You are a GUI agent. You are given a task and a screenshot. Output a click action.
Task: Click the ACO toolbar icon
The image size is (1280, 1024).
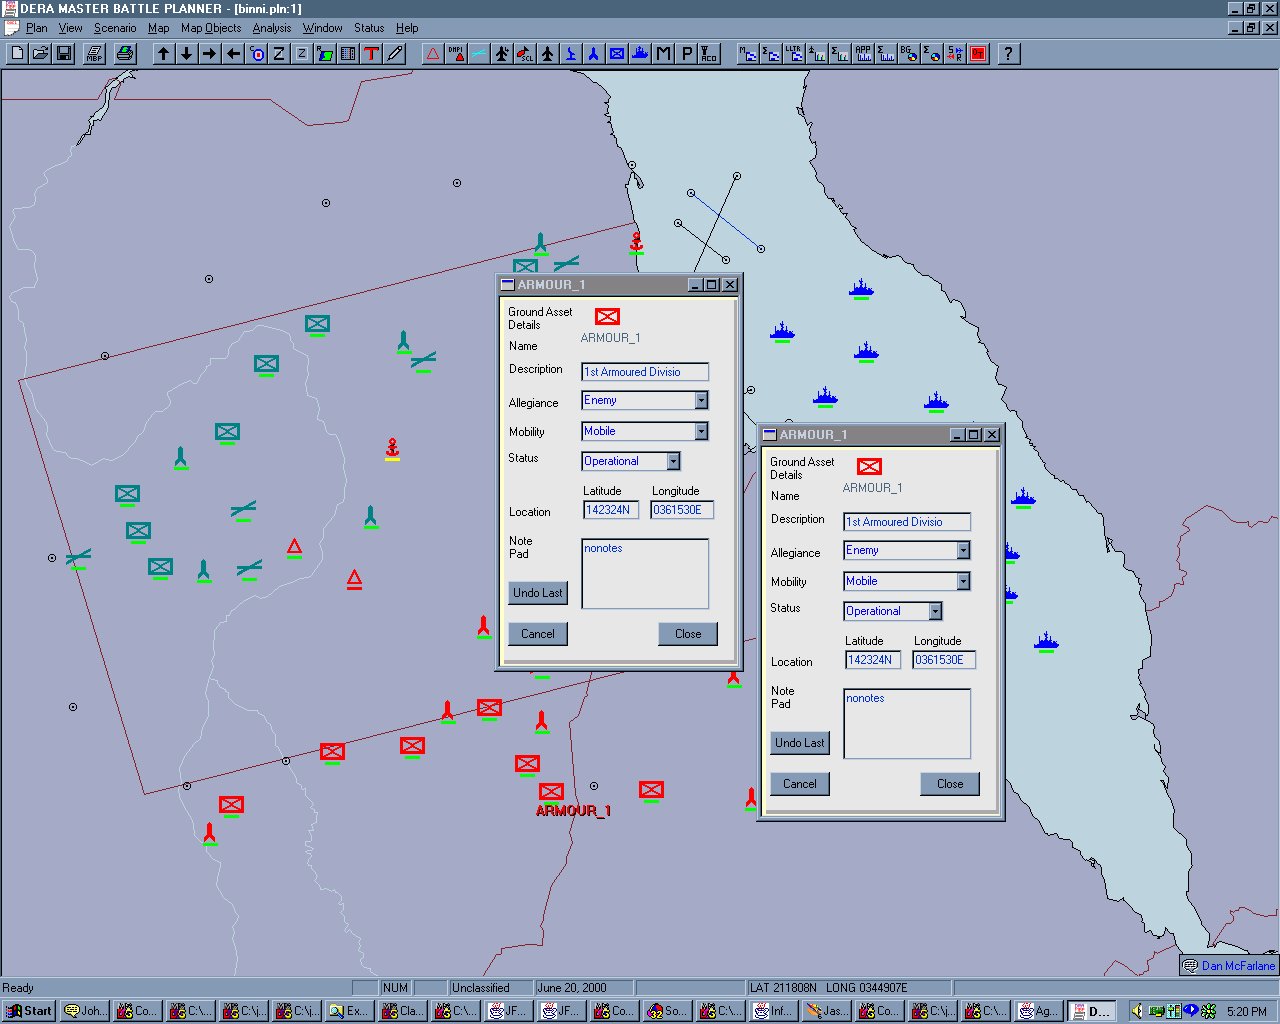709,54
